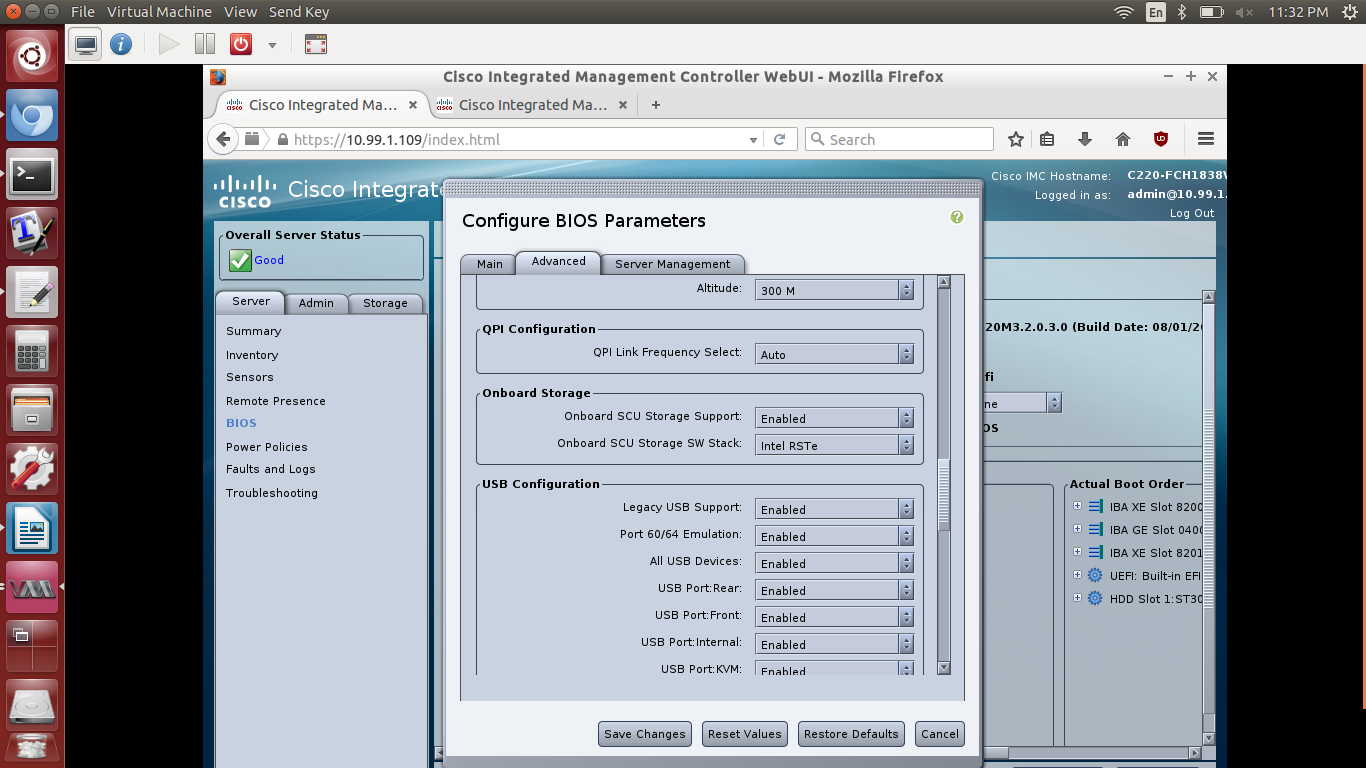Expand UEFI: Built-in EFI boot entry
Viewport: 1366px width, 768px height.
click(1077, 574)
